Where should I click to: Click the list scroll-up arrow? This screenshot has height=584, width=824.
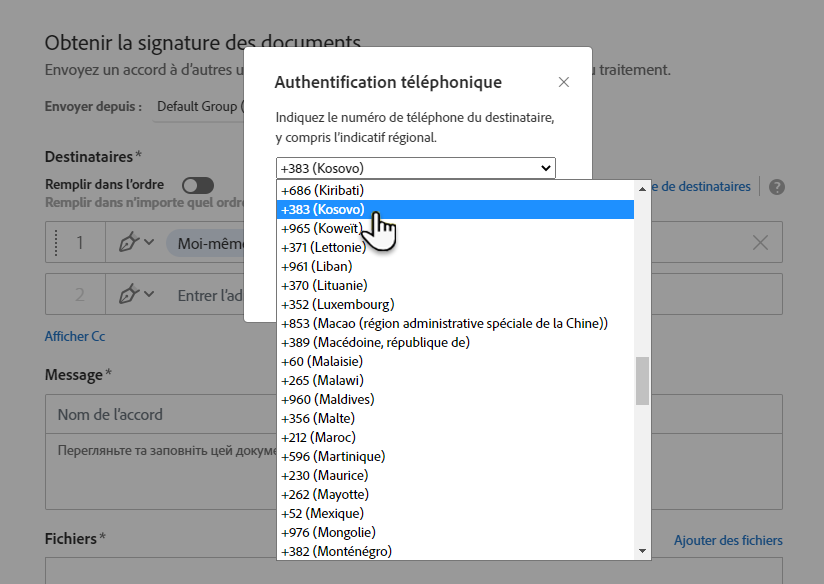642,188
